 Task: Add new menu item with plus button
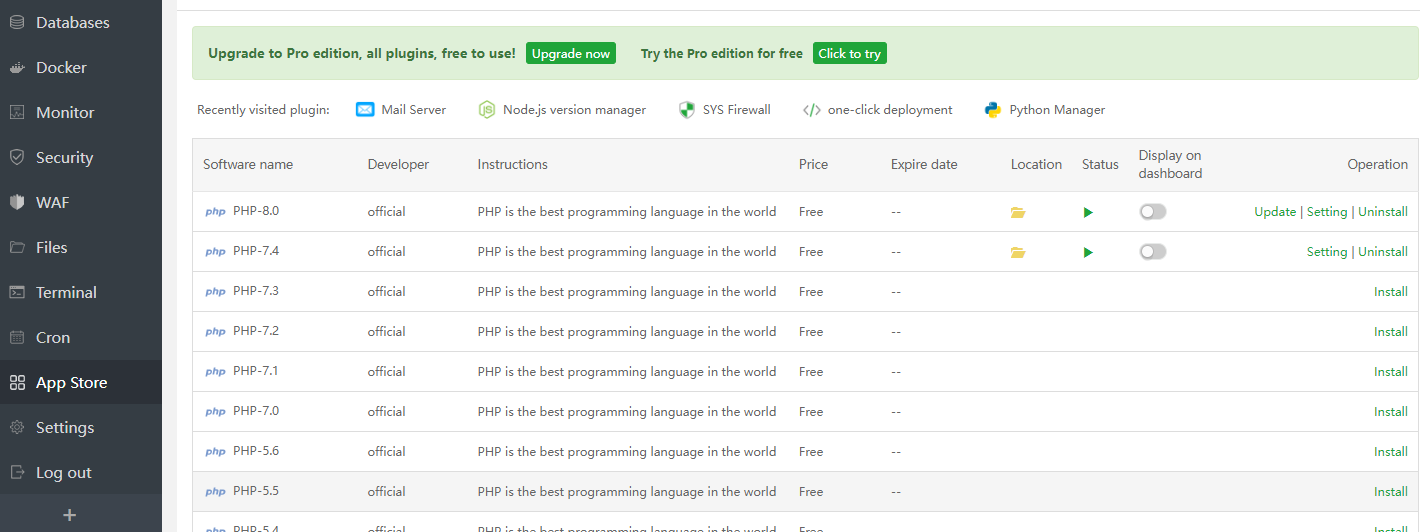click(69, 515)
